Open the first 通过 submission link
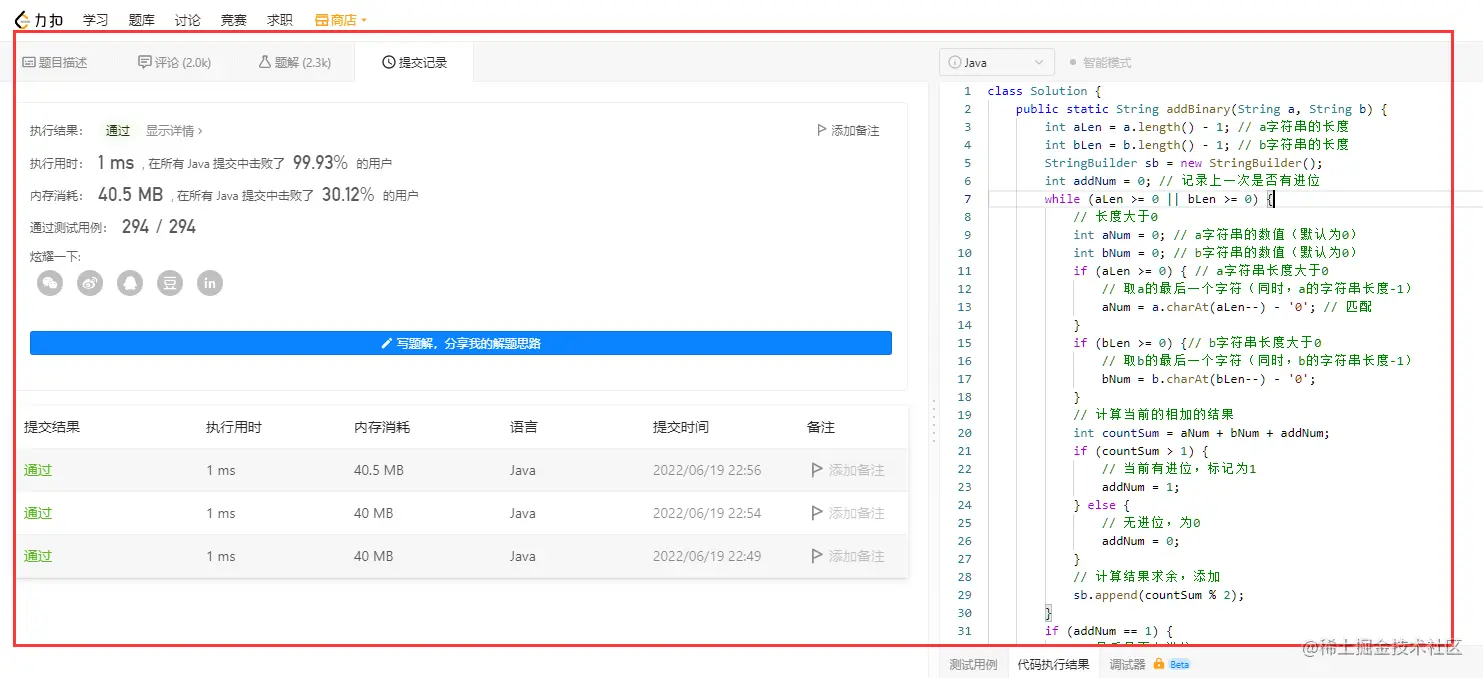Viewport: 1483px width, 678px height. click(x=37, y=469)
